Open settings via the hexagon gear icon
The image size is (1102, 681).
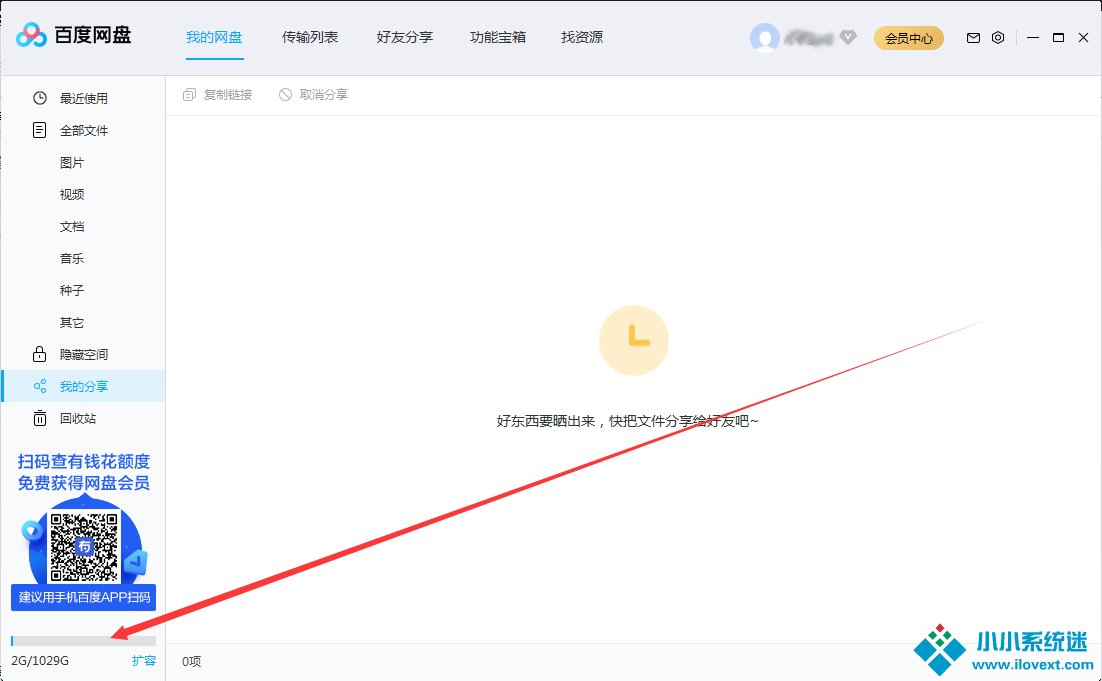(x=998, y=38)
